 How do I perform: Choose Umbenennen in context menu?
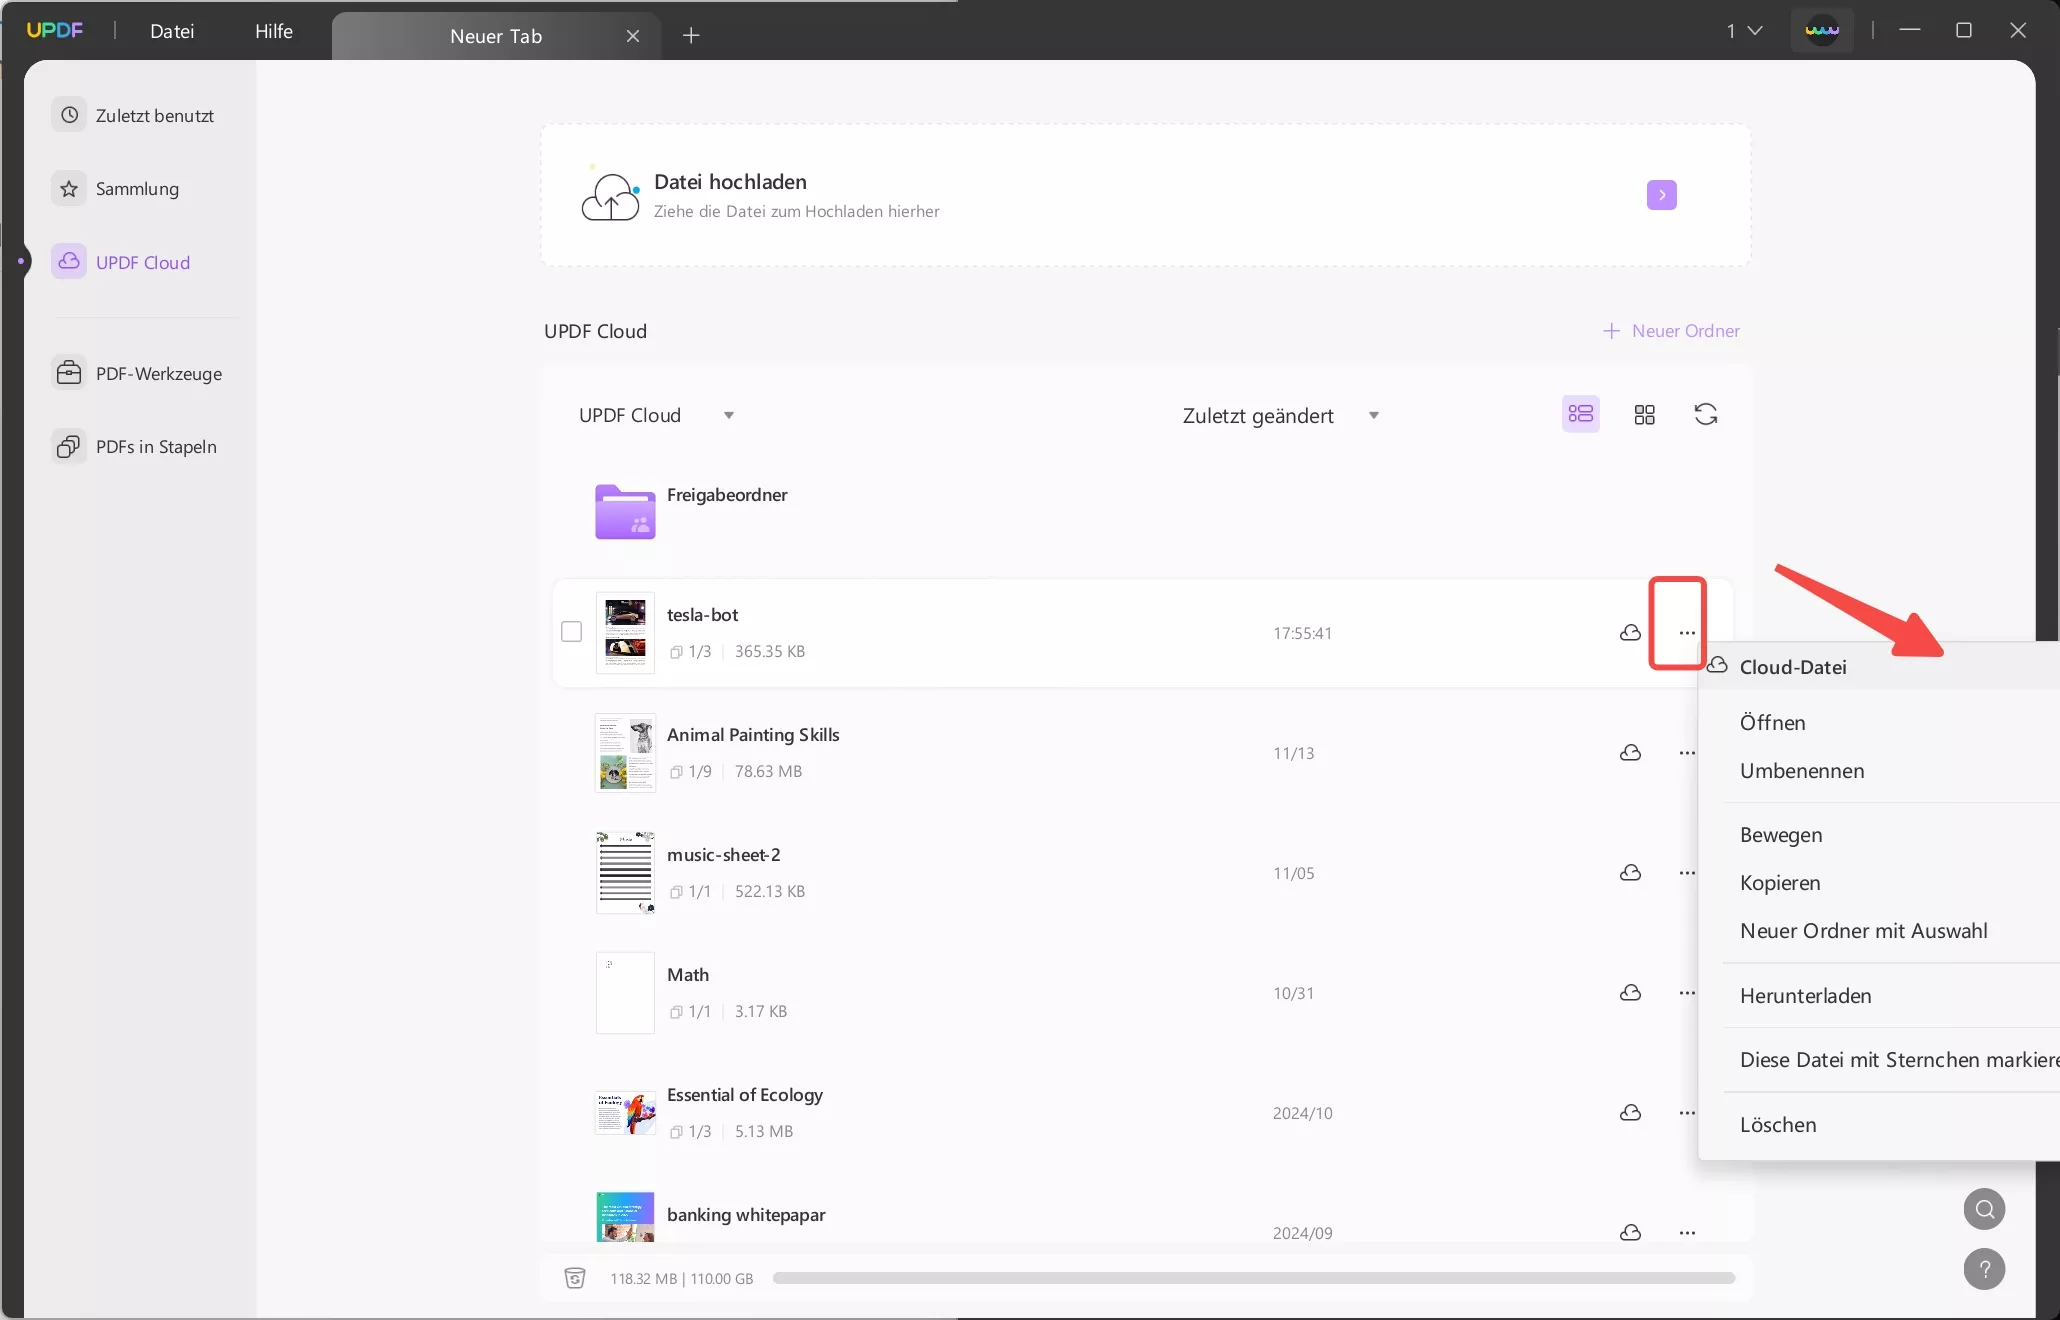pyautogui.click(x=1802, y=771)
